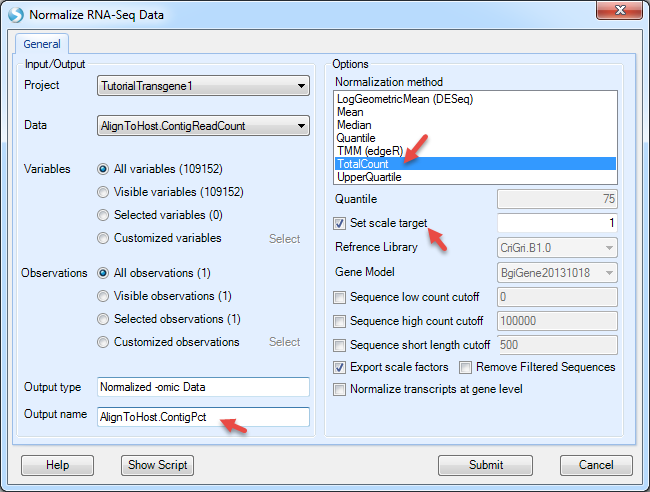
Task: Close the Normalize RNA-Seq Data dialog
Action: [619, 10]
